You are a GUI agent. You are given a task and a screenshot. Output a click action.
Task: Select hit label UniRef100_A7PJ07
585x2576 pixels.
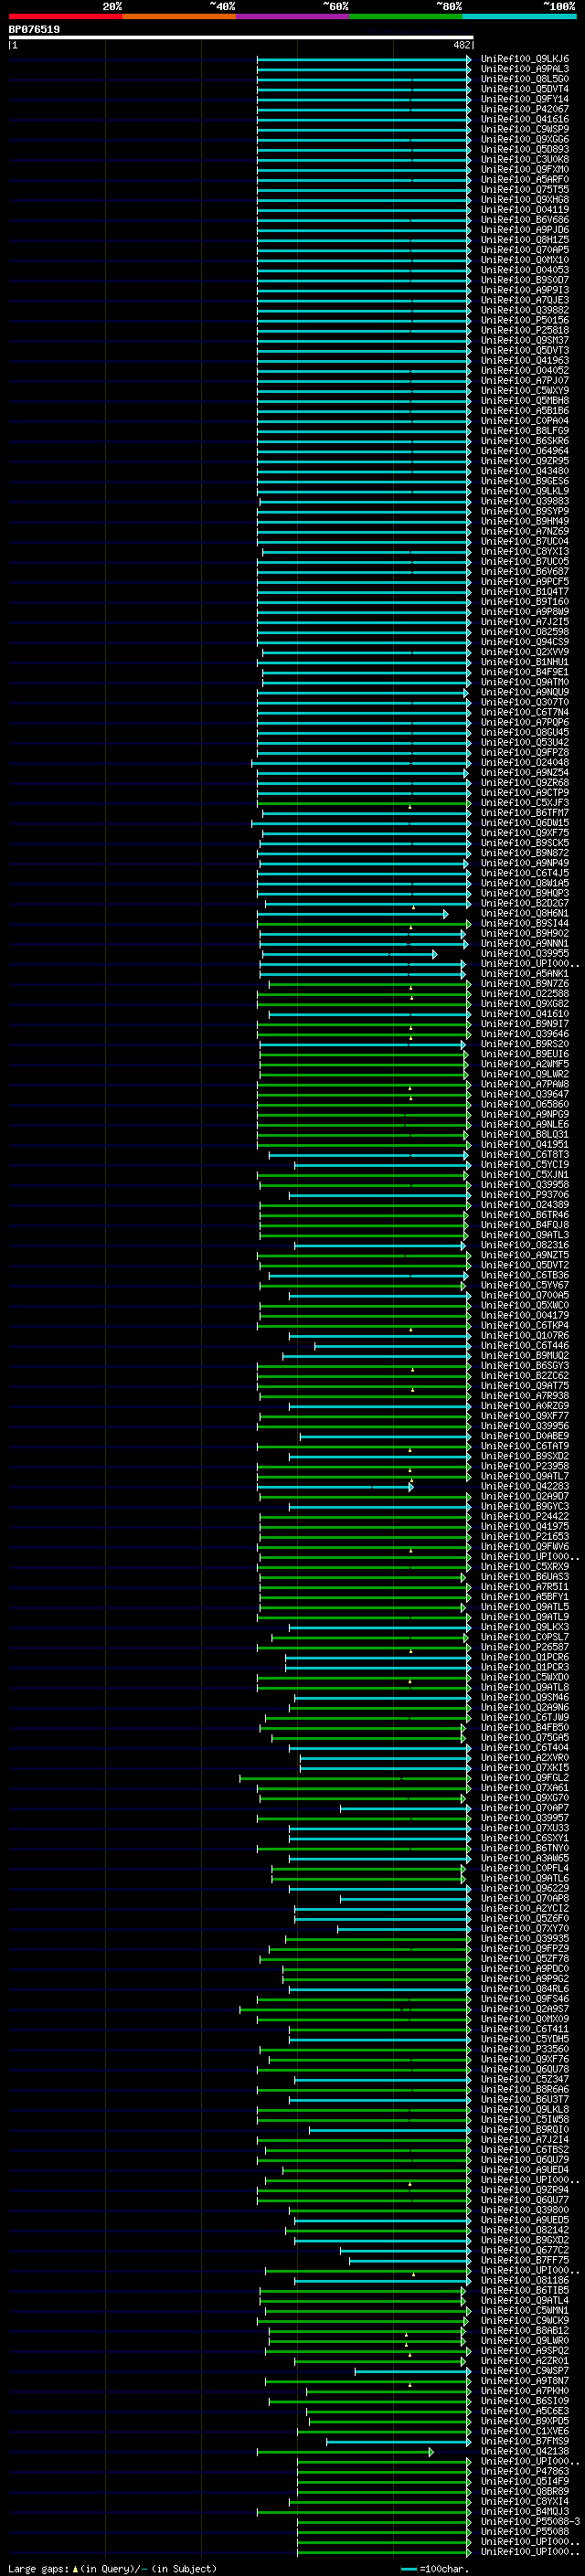pyautogui.click(x=525, y=381)
